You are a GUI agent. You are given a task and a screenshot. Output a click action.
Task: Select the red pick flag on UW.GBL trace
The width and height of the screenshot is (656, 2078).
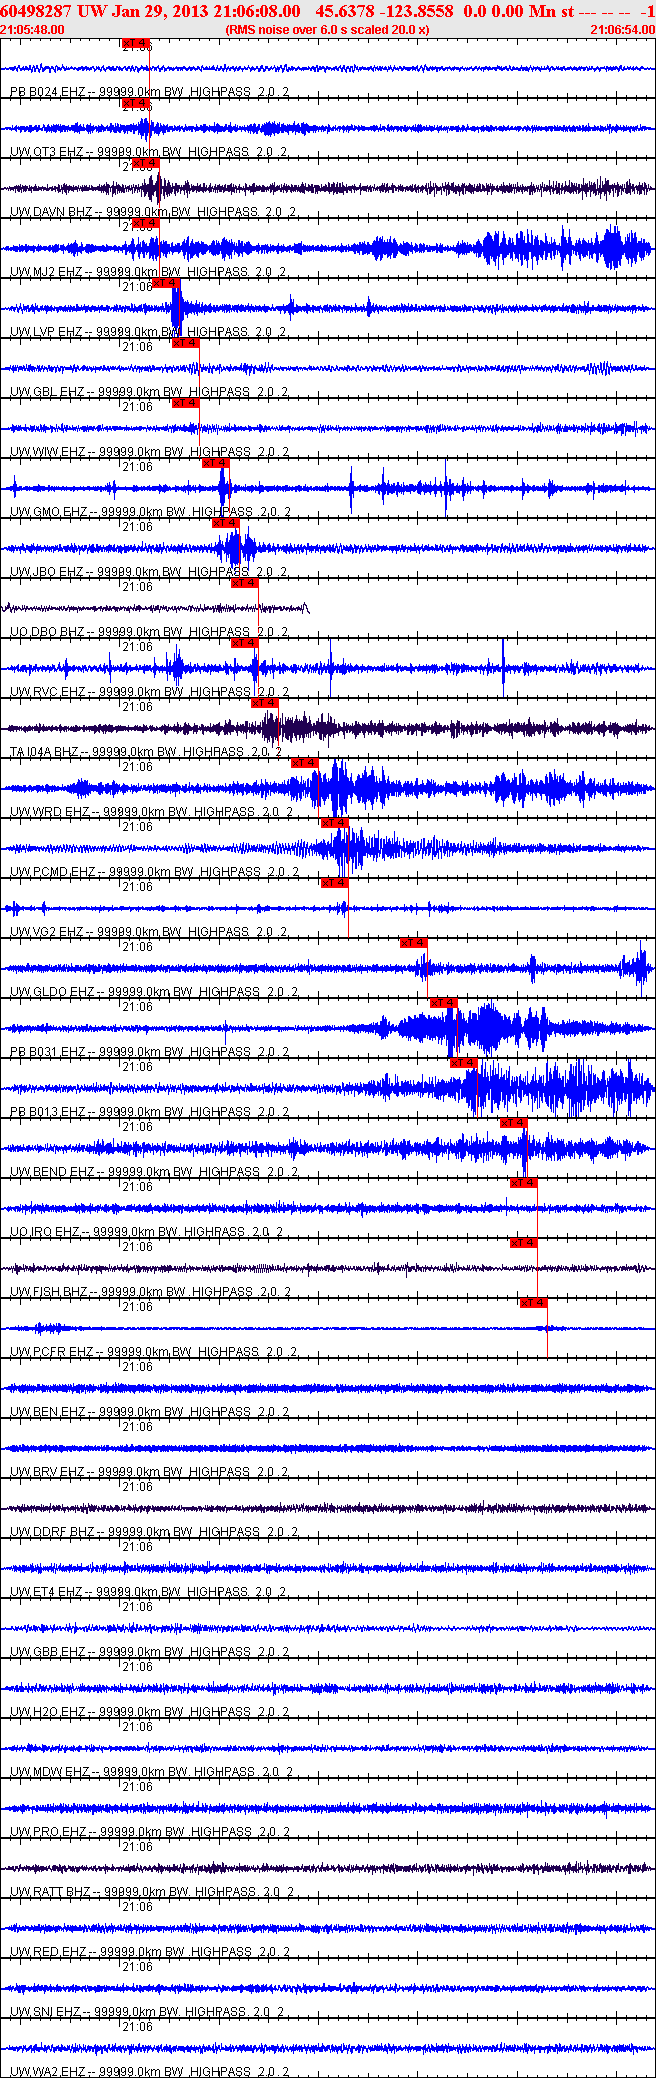coord(185,343)
